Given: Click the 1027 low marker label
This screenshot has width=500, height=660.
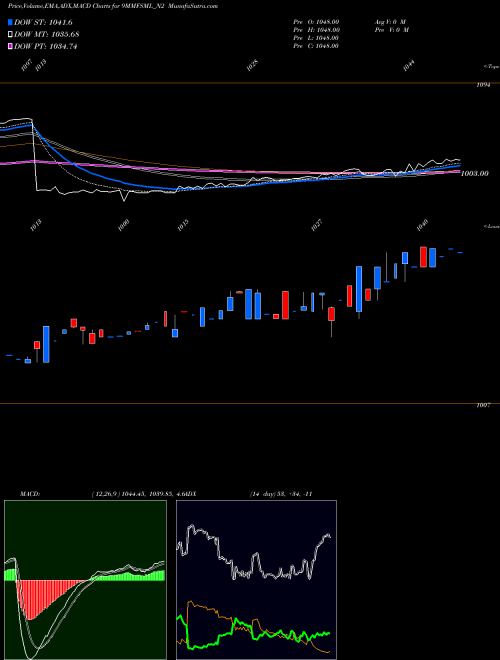Looking at the screenshot, I should tap(316, 225).
